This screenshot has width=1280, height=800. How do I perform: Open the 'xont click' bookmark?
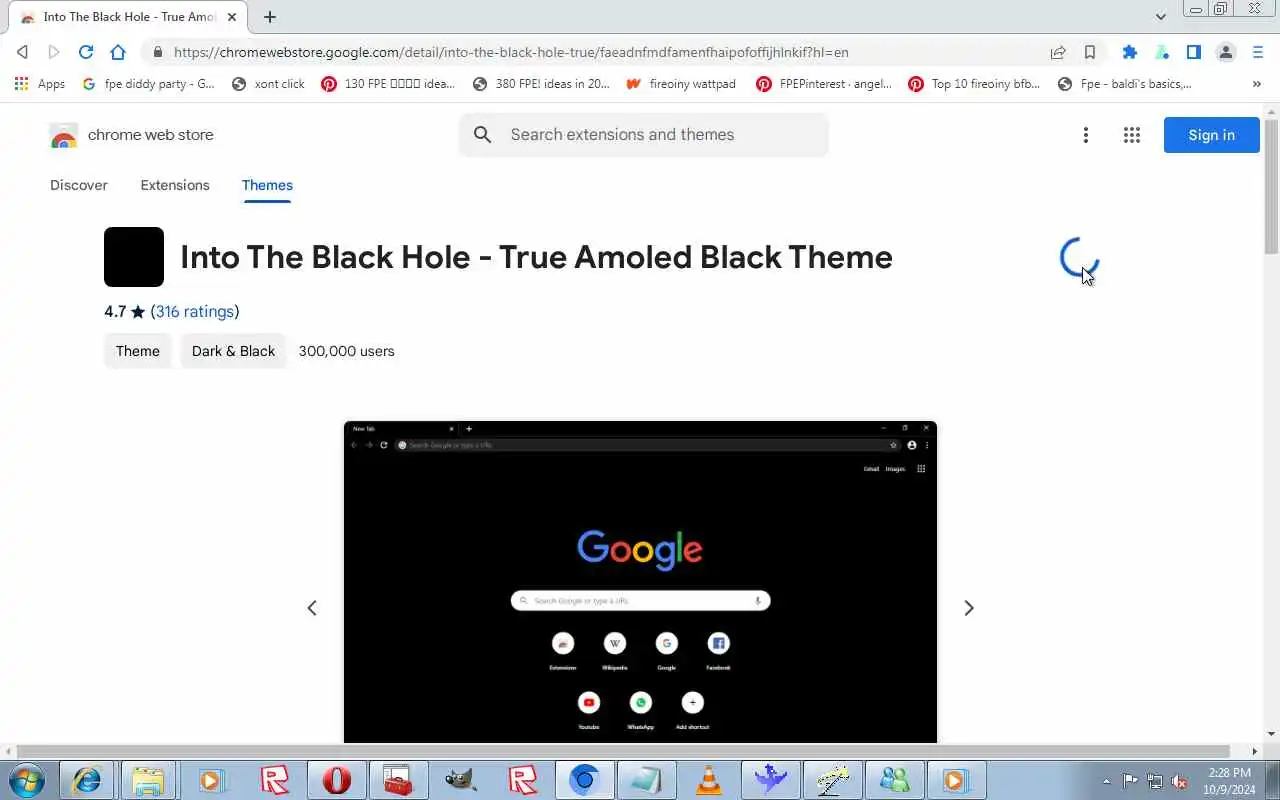pos(268,84)
